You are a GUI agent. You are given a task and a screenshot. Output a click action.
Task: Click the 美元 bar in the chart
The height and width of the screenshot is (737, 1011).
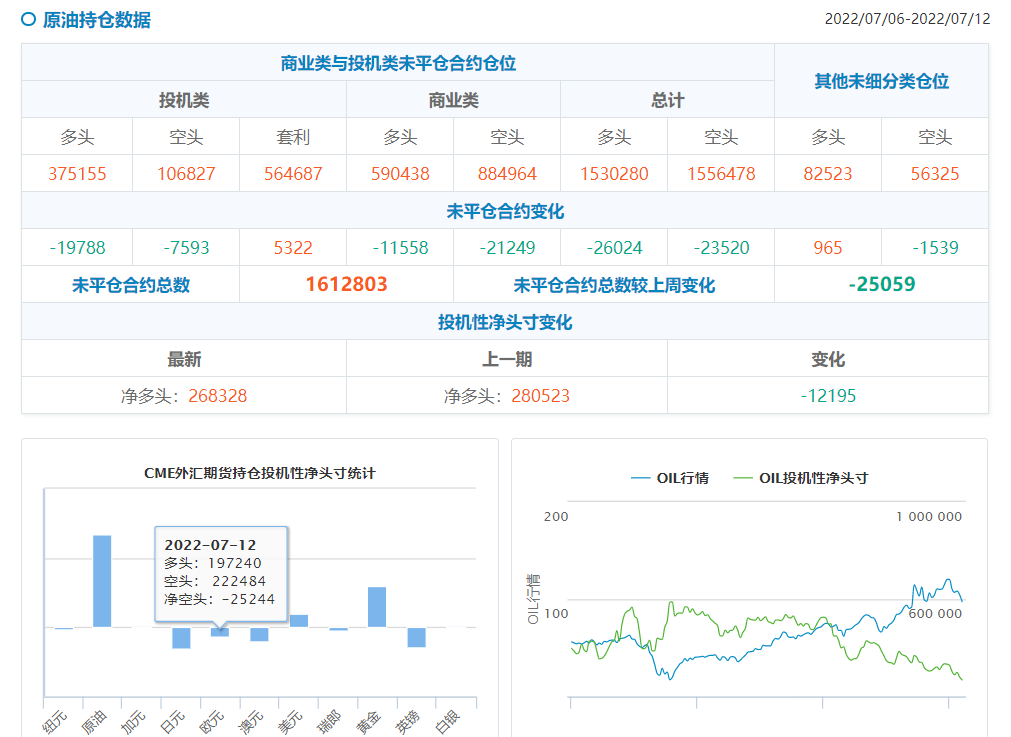[x=299, y=621]
